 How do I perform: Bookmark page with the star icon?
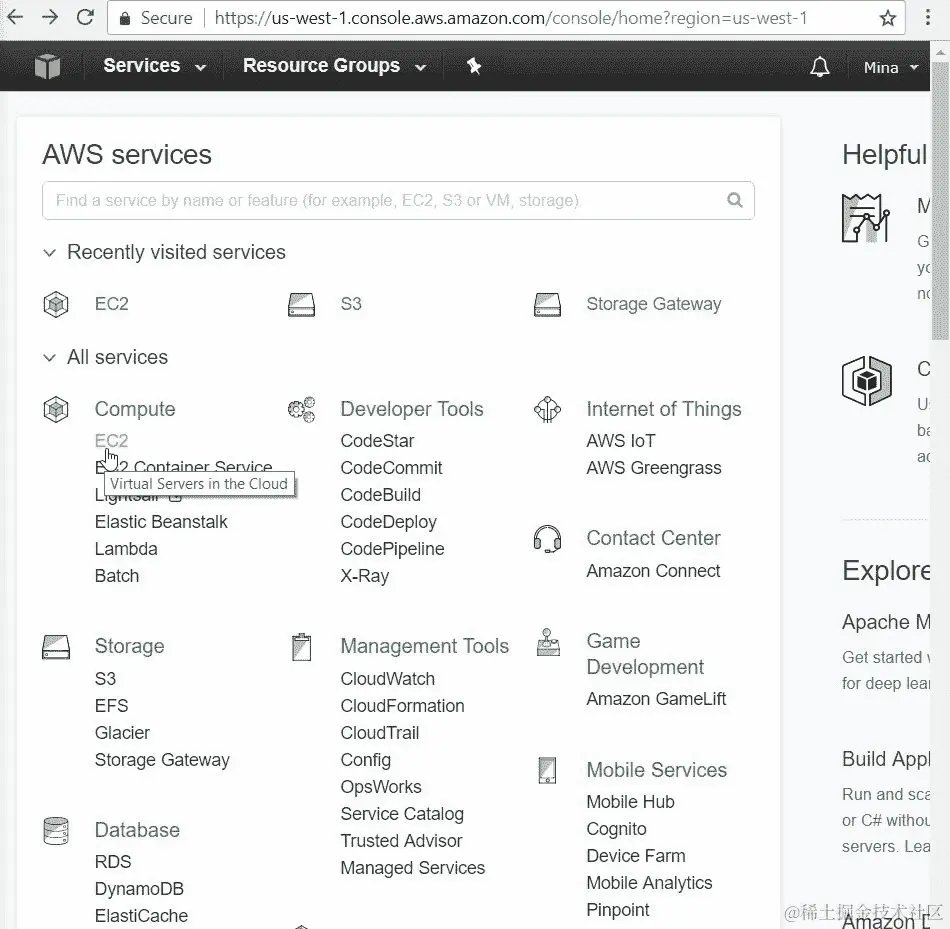[887, 18]
